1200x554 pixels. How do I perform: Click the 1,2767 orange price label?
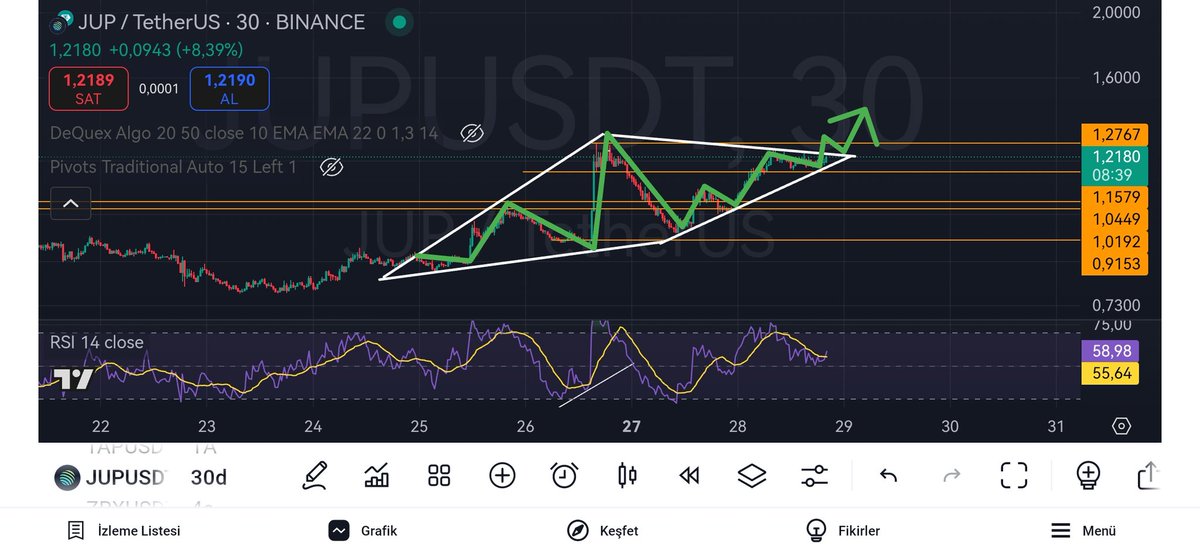click(x=1116, y=134)
